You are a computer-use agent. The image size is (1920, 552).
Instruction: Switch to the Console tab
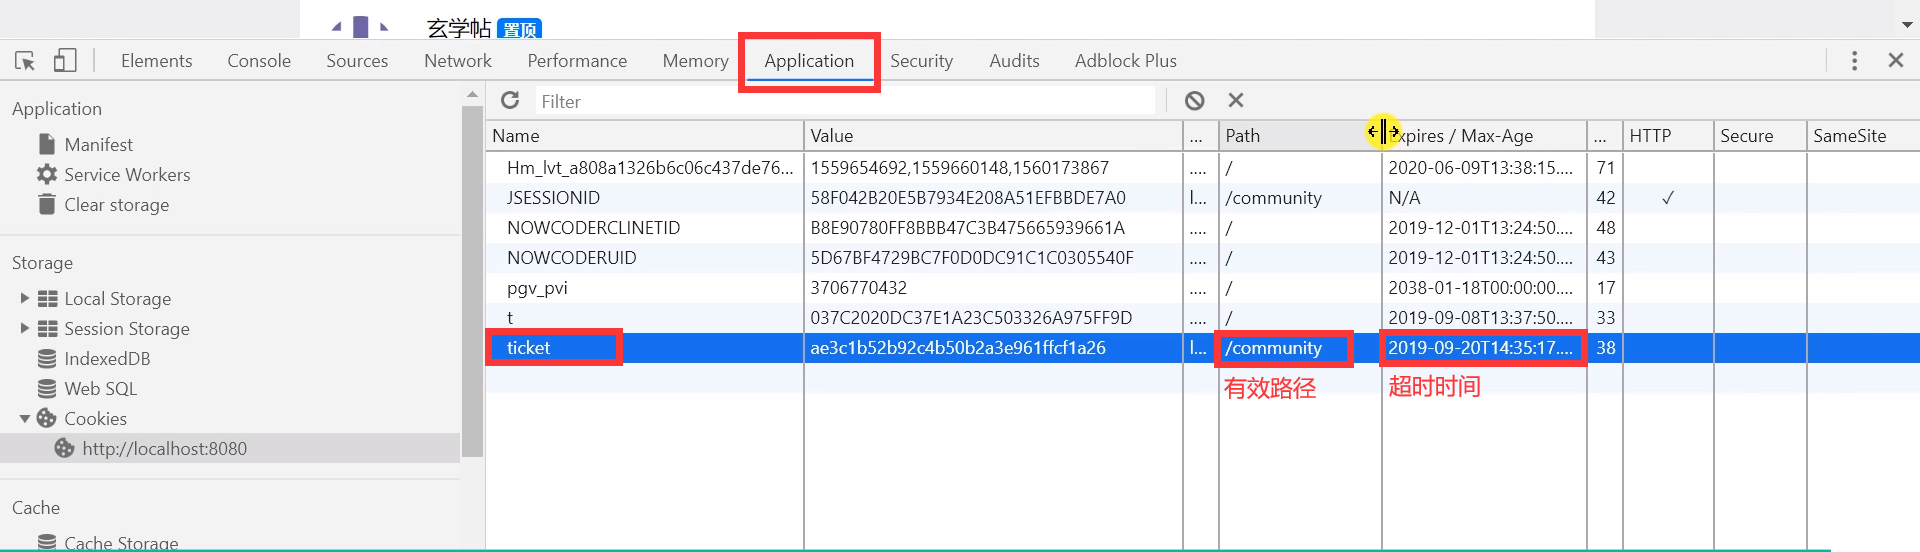pos(259,61)
